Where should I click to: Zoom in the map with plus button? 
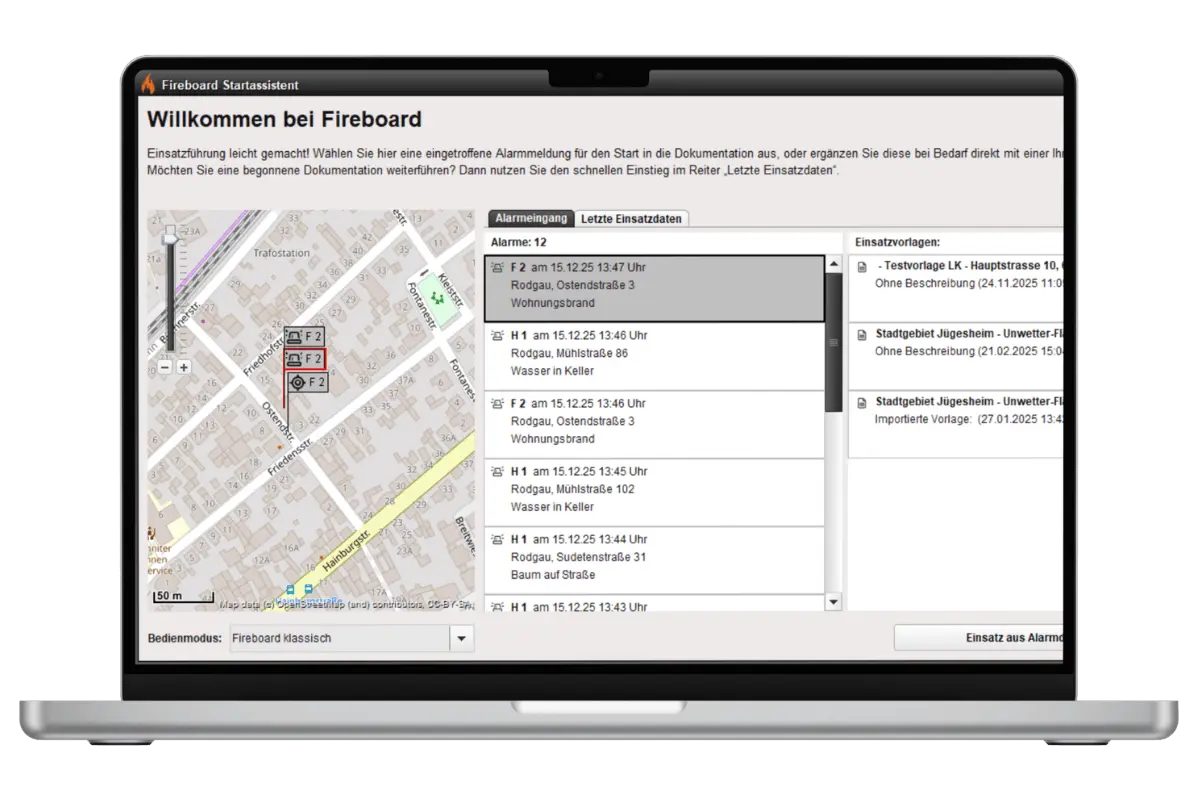pyautogui.click(x=184, y=367)
